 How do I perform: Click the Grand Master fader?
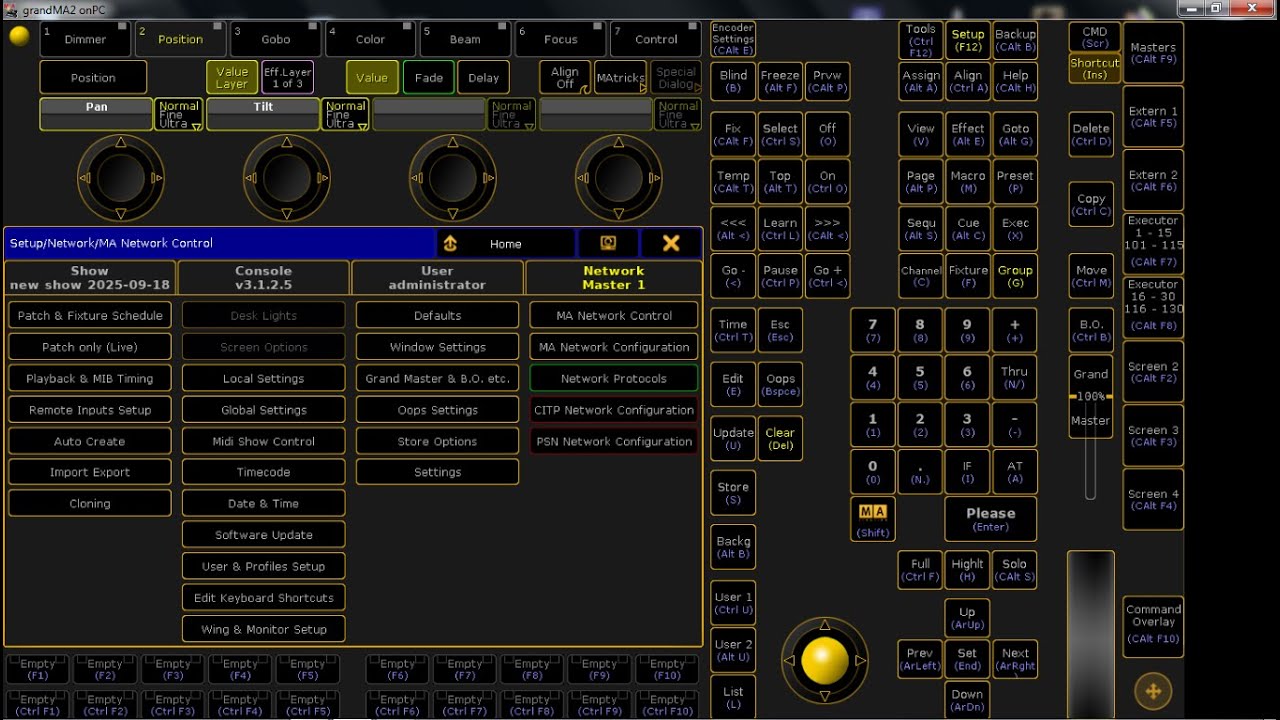(x=1091, y=397)
